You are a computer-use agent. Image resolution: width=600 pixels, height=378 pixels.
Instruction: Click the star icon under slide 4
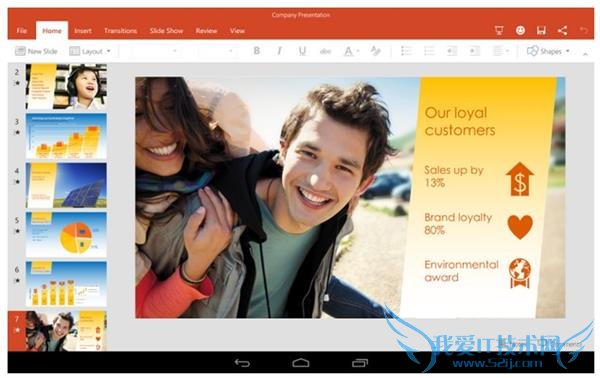[x=17, y=182]
